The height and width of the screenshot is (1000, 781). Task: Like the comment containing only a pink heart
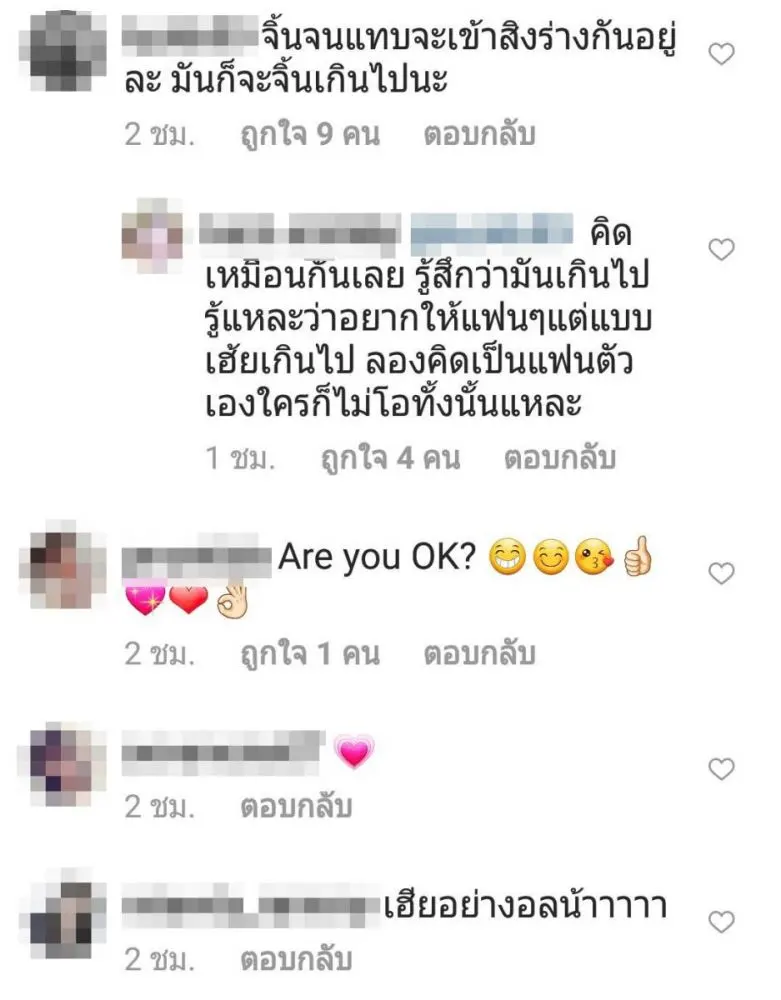coord(722,769)
